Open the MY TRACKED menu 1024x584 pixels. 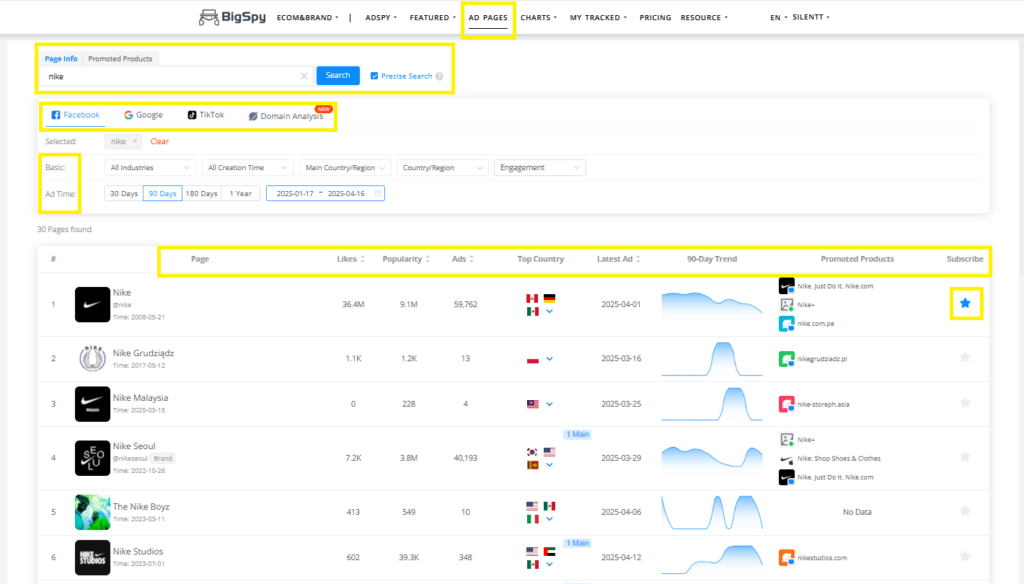[598, 18]
